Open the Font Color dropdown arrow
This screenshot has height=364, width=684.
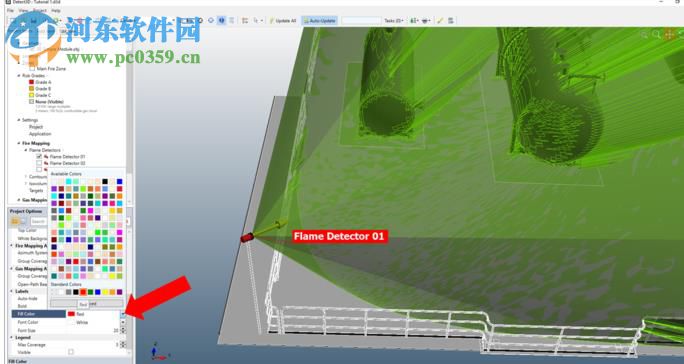[x=123, y=322]
